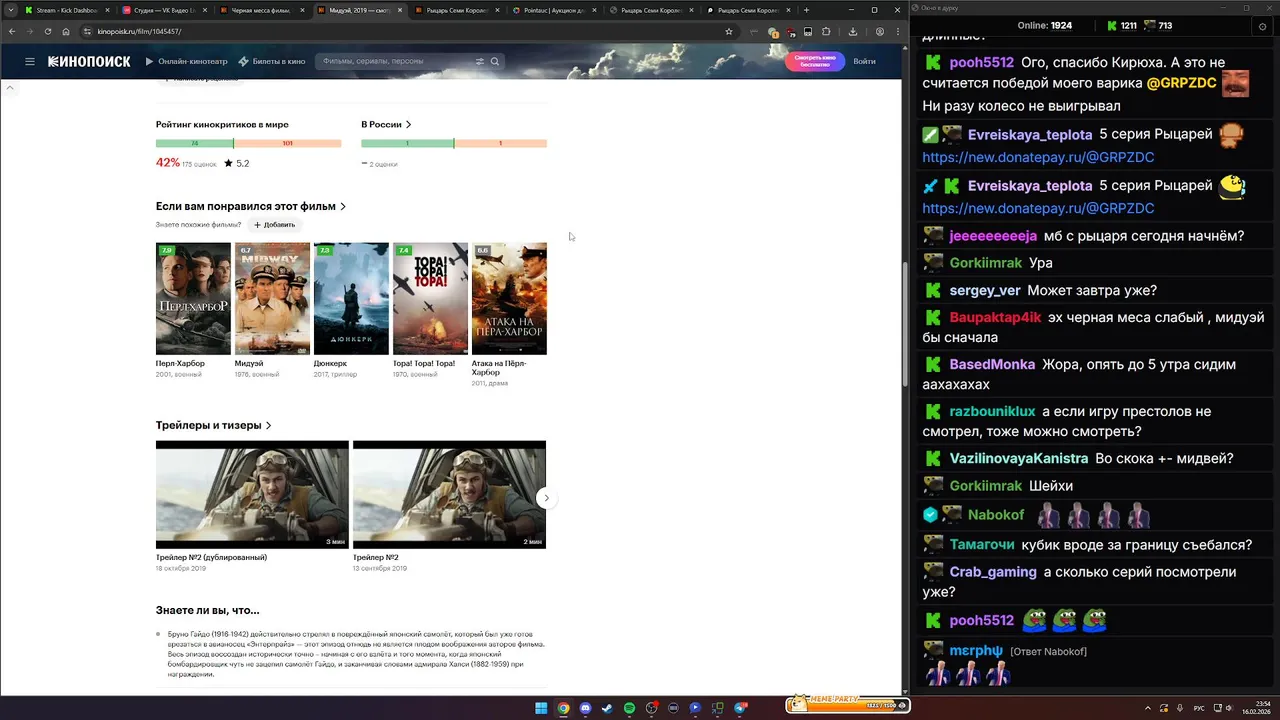Click Знаете ли вы, что… heading
1280x720 pixels.
[207, 610]
